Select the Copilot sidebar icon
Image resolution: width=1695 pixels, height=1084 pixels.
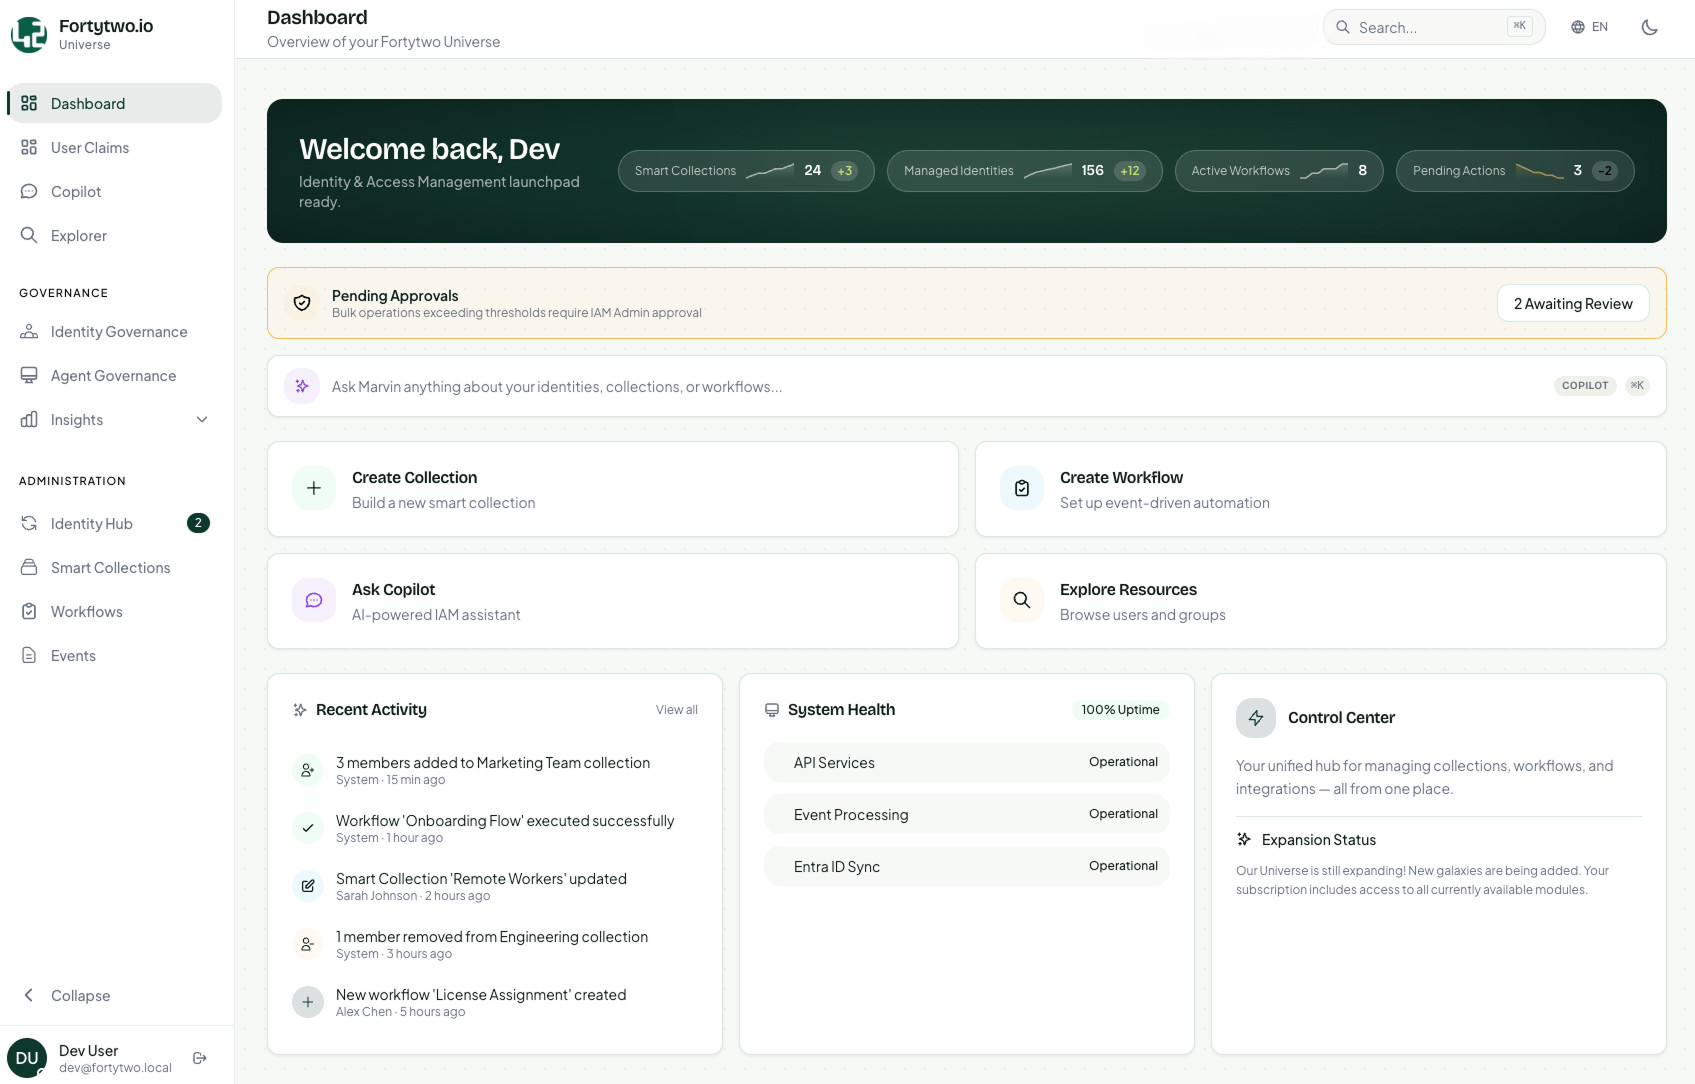point(29,191)
